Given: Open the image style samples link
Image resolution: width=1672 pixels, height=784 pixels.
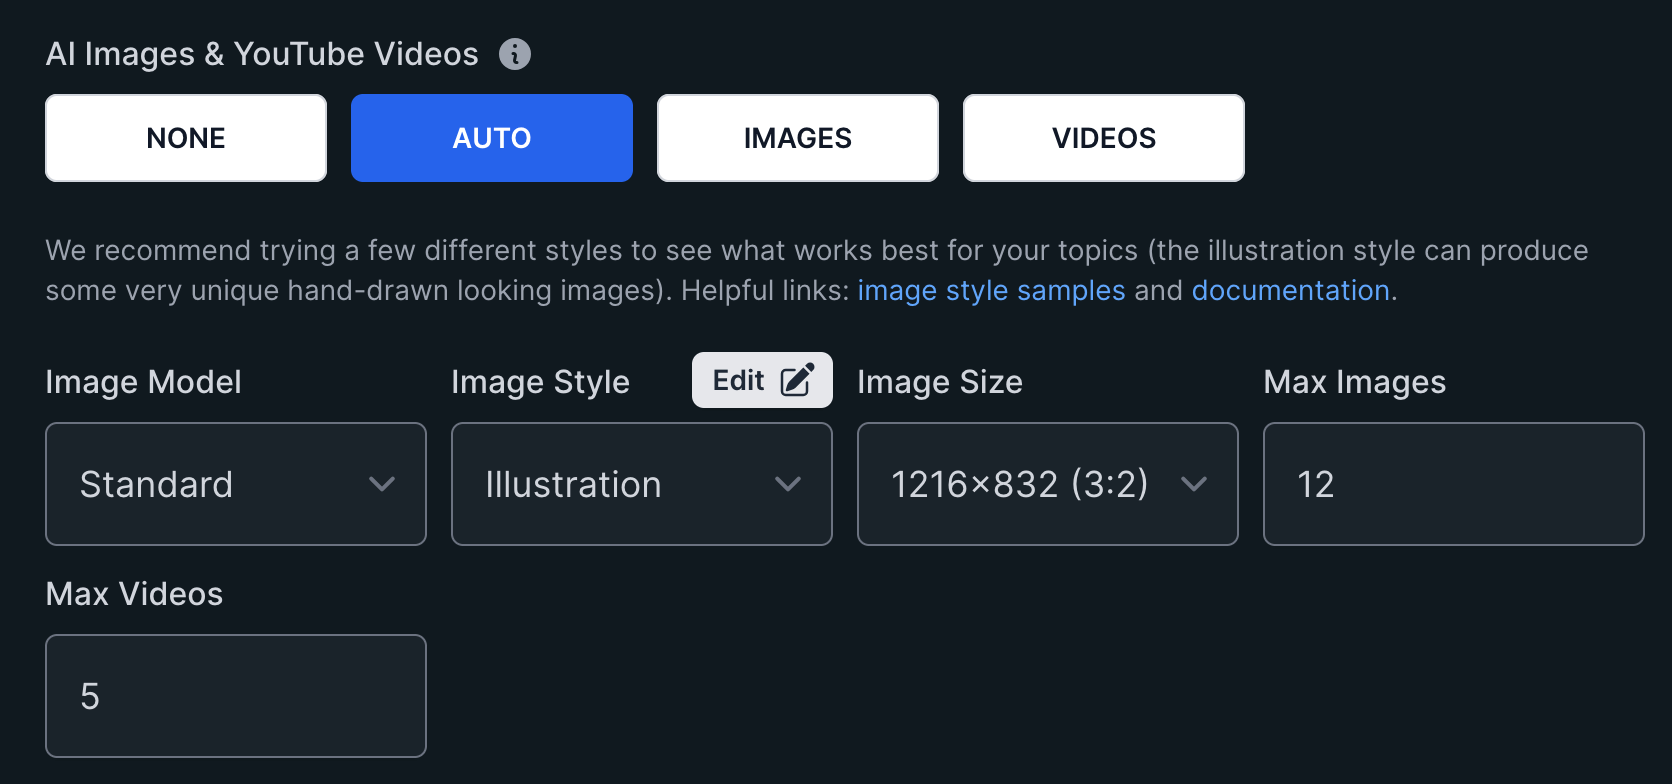Looking at the screenshot, I should click(x=991, y=291).
